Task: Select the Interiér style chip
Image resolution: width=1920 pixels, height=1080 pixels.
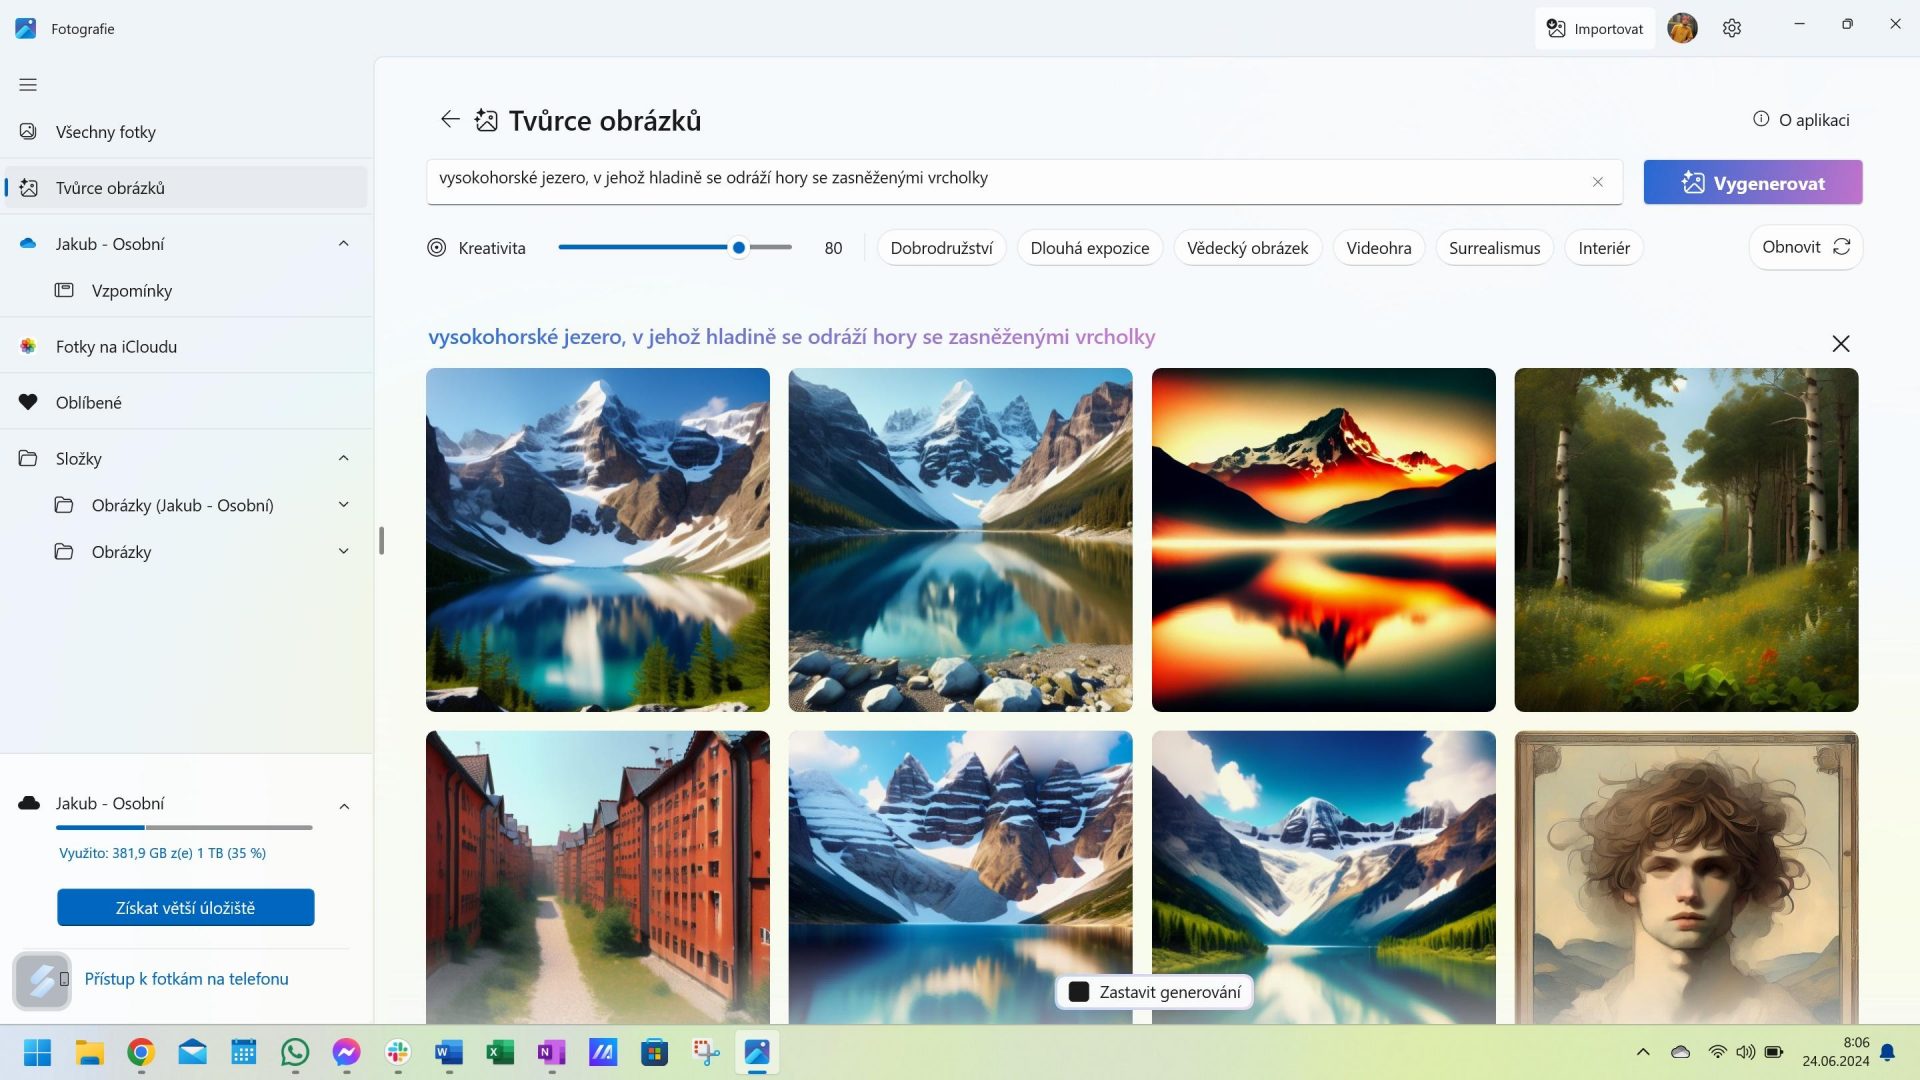Action: click(x=1603, y=248)
